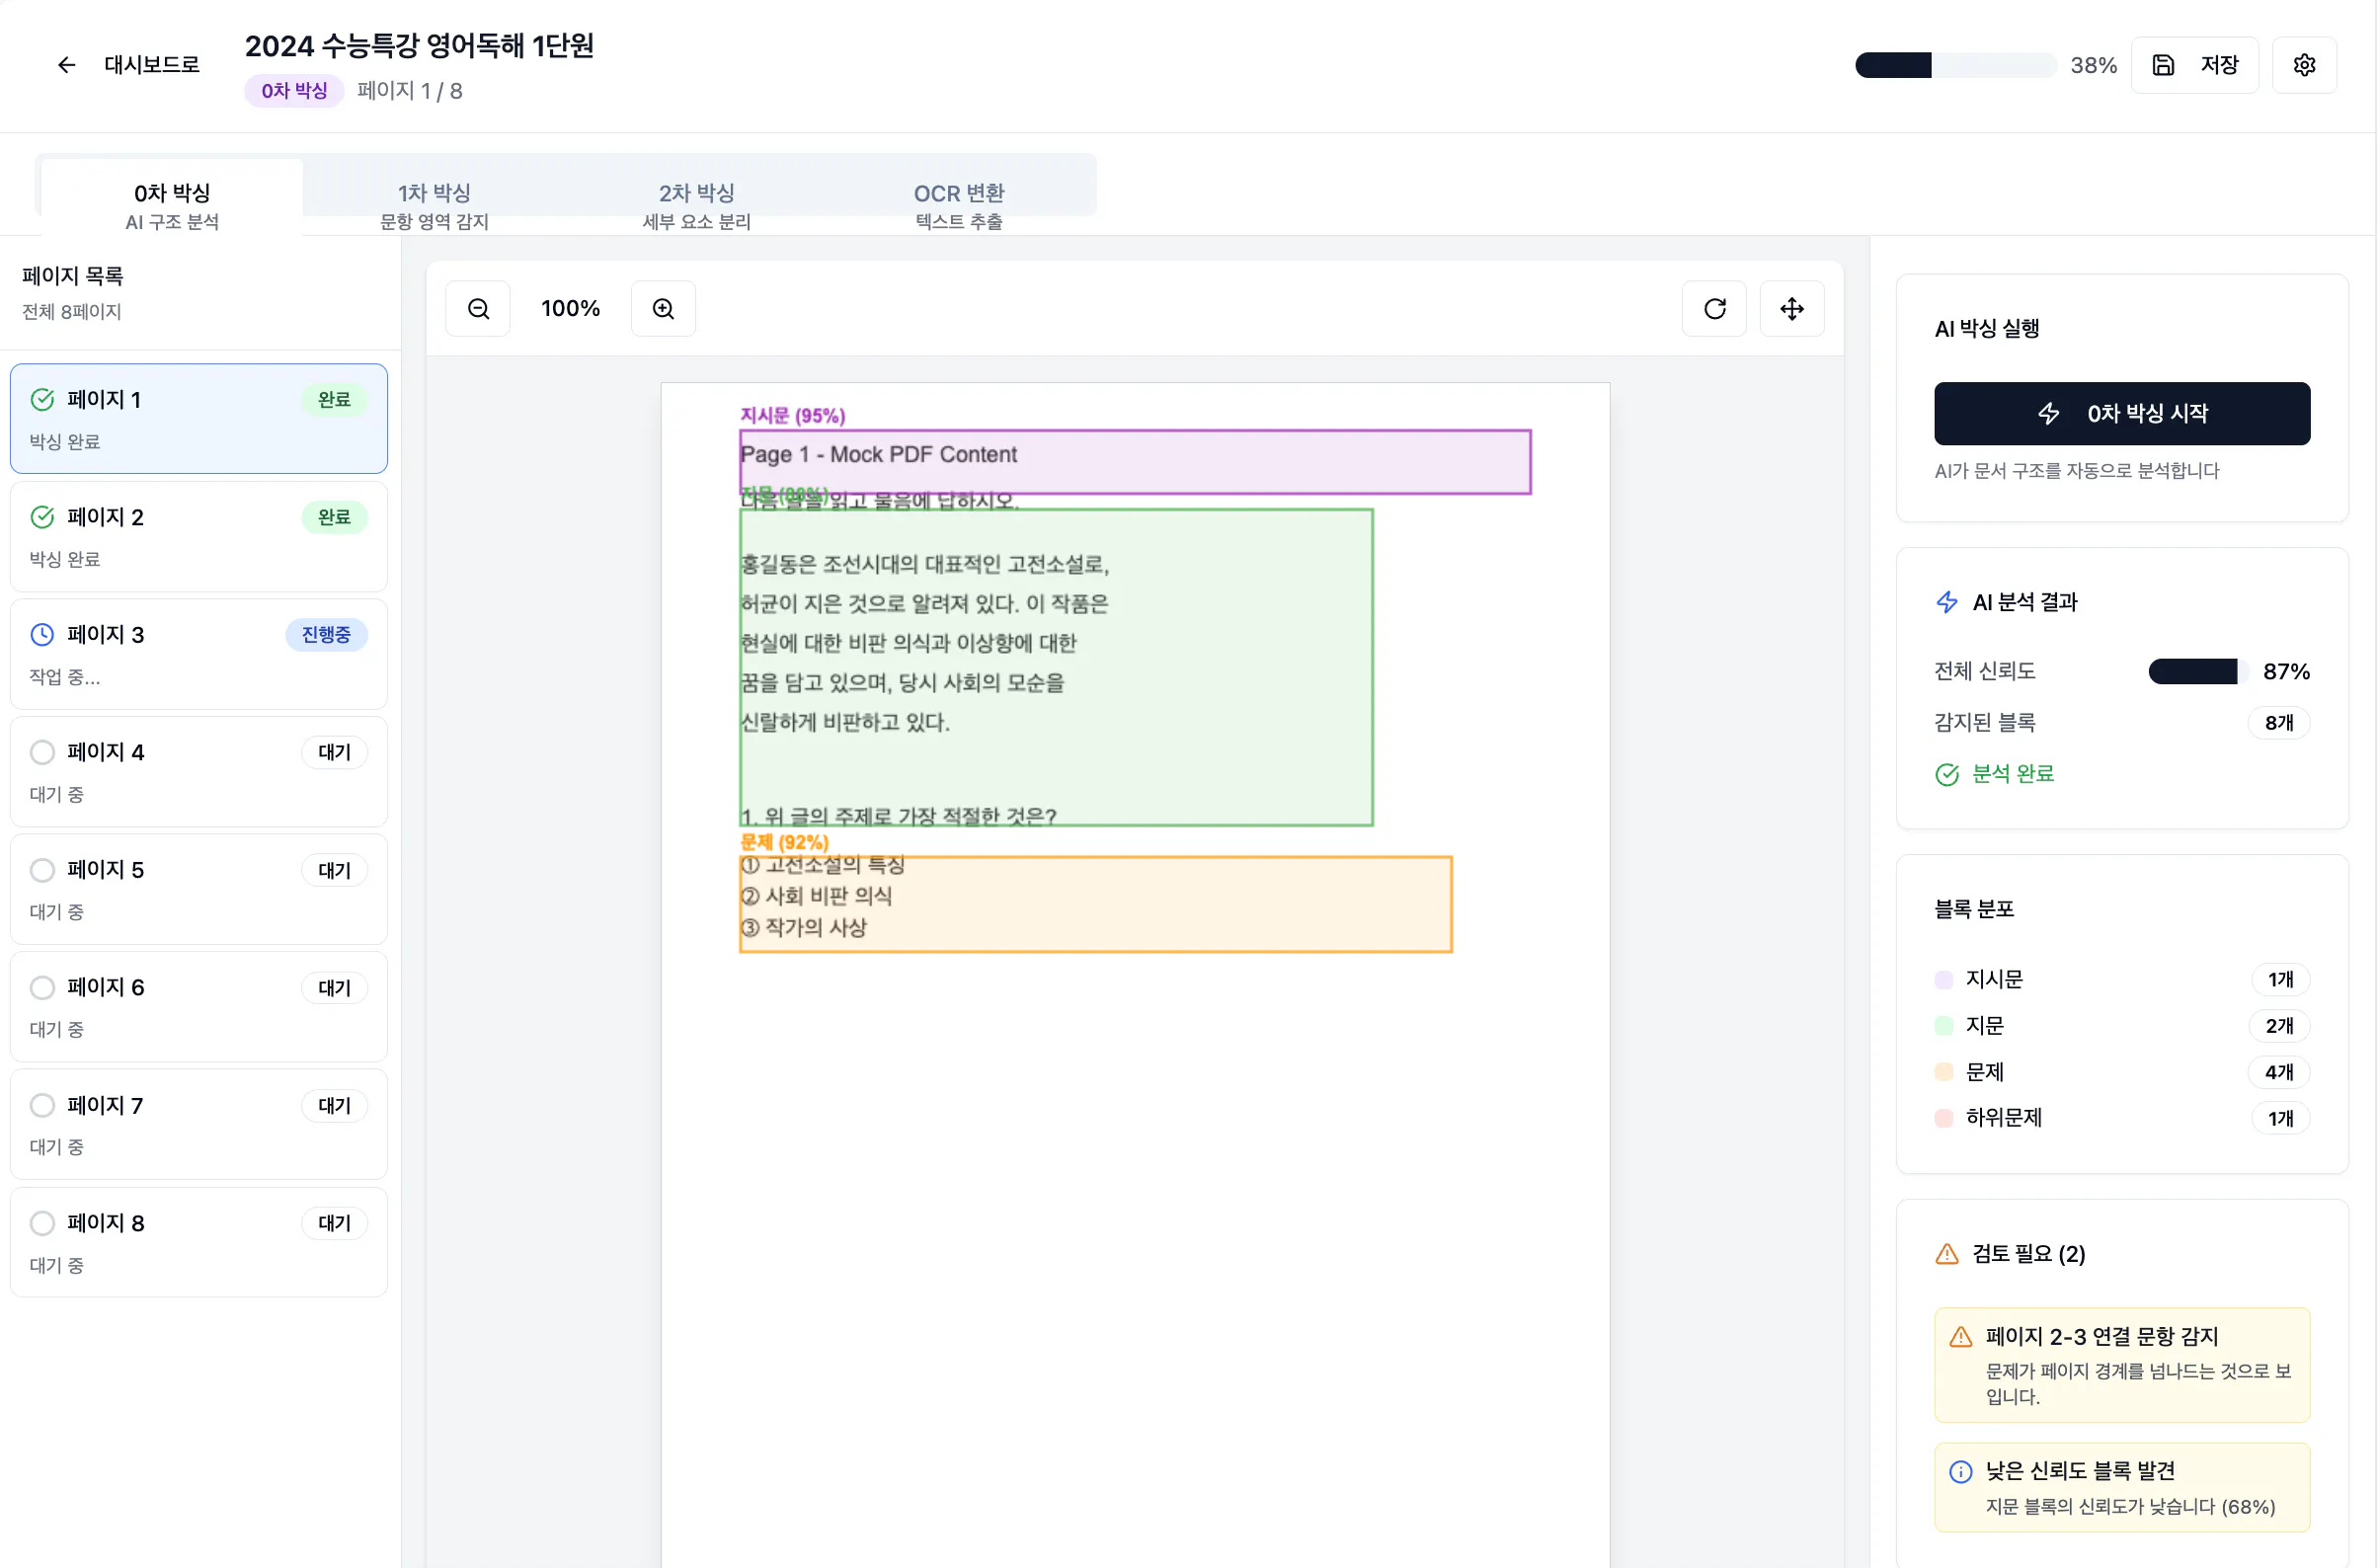Click the lightning icon beside AI 분석 결과
Screen dimensions: 2378x1568
(1946, 602)
